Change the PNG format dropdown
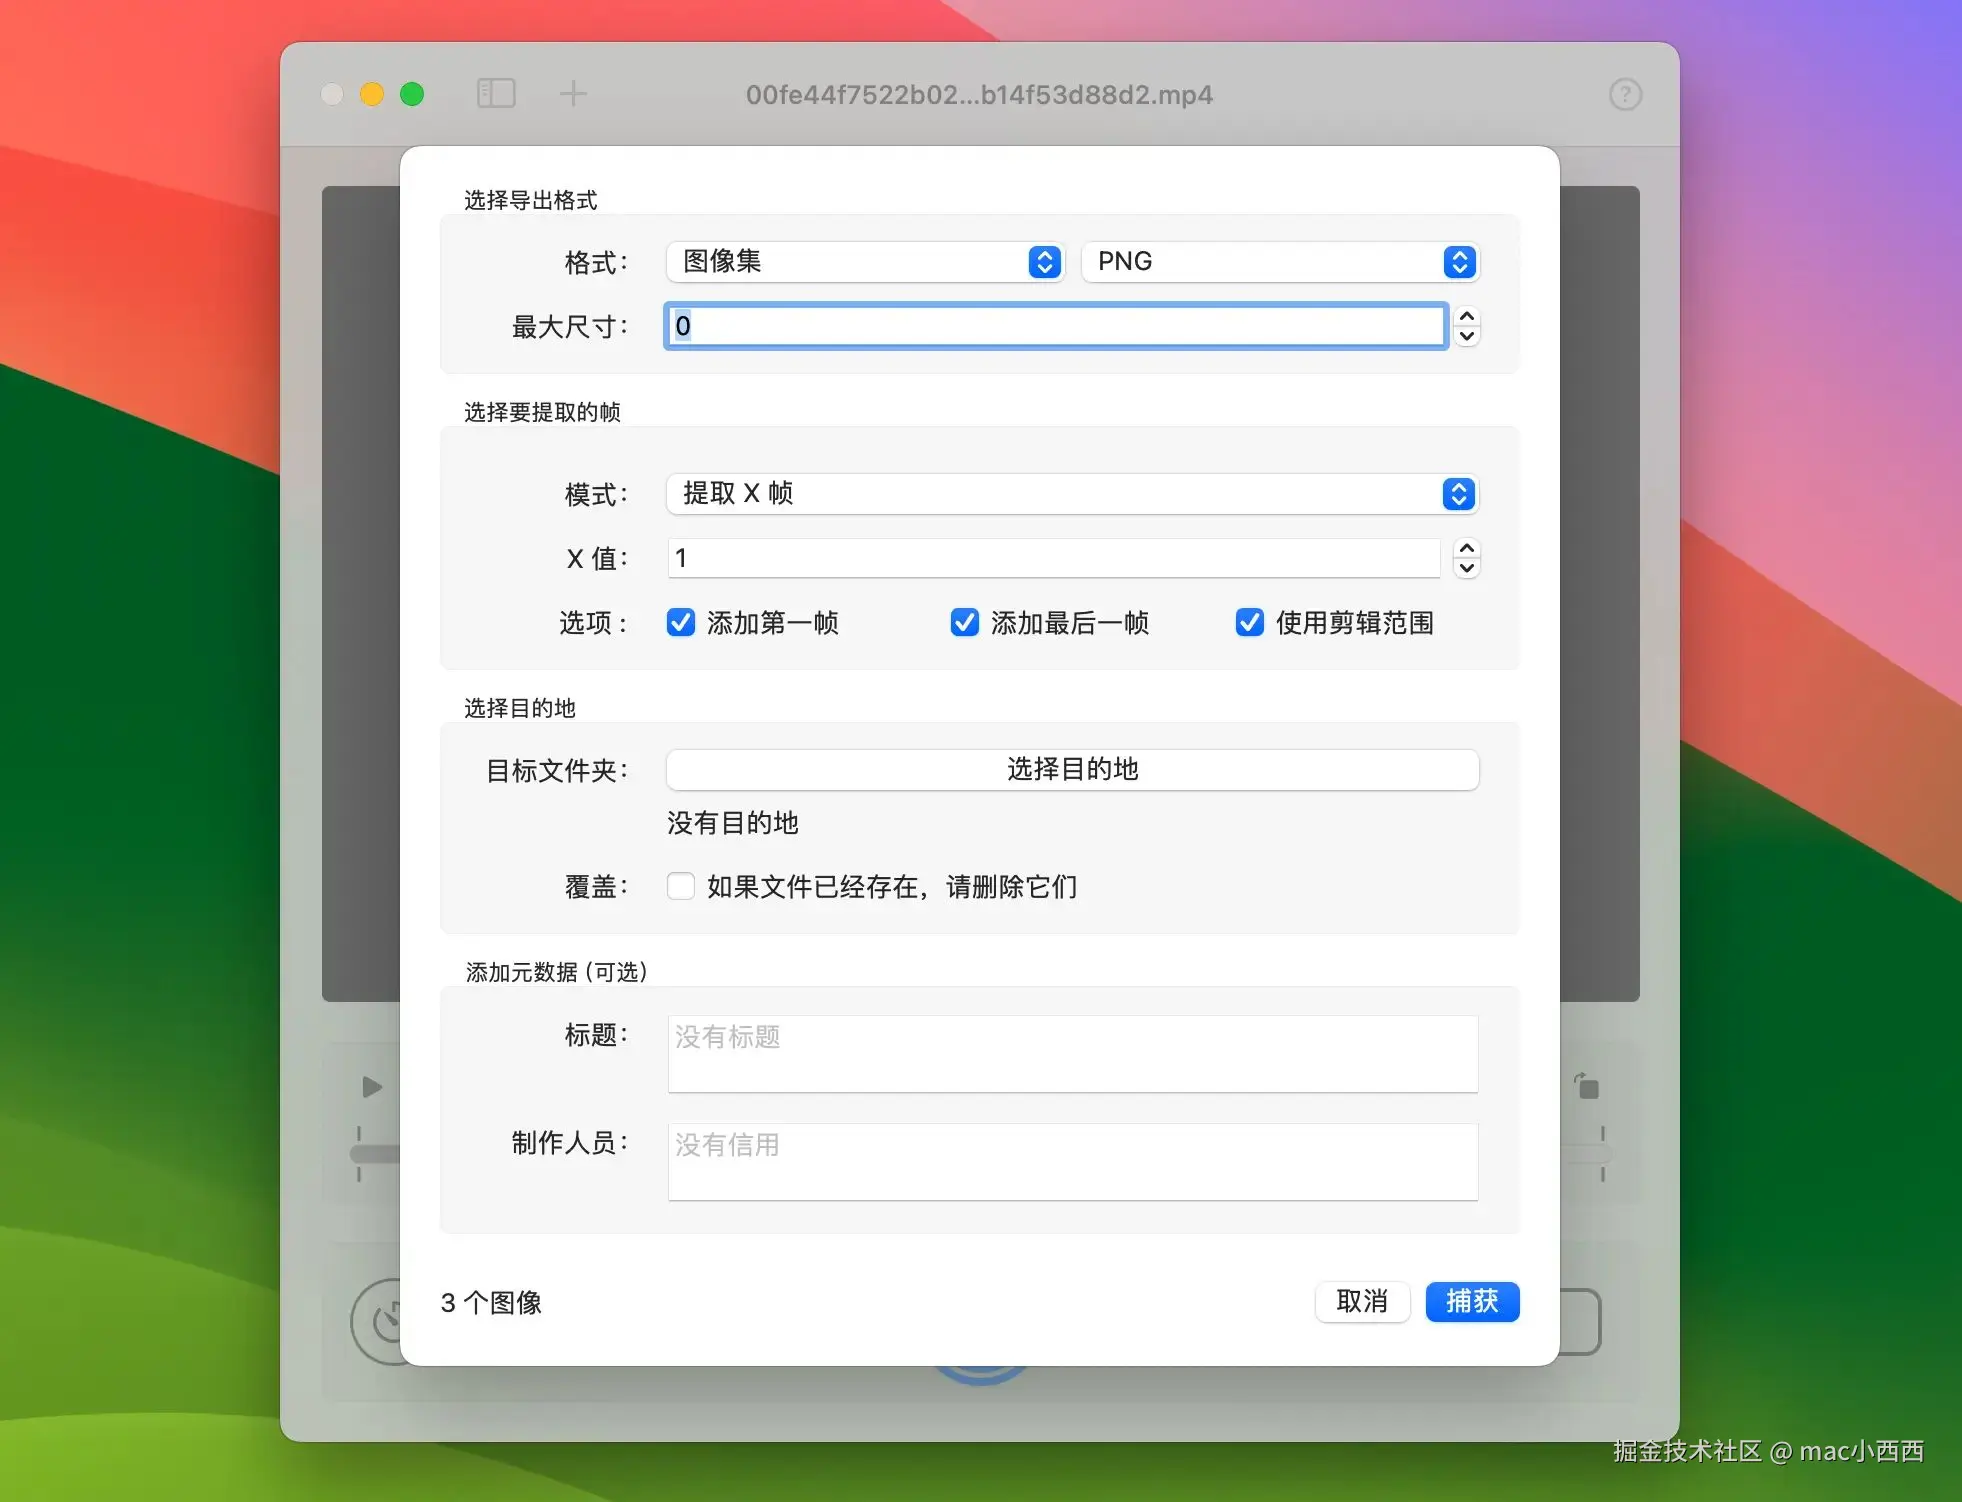 (x=1279, y=262)
